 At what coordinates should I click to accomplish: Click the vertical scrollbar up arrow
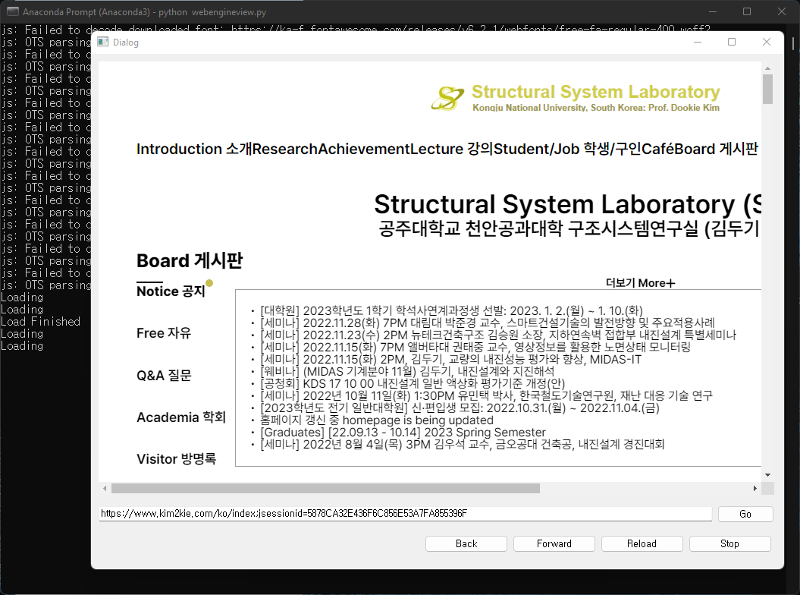pyautogui.click(x=767, y=68)
